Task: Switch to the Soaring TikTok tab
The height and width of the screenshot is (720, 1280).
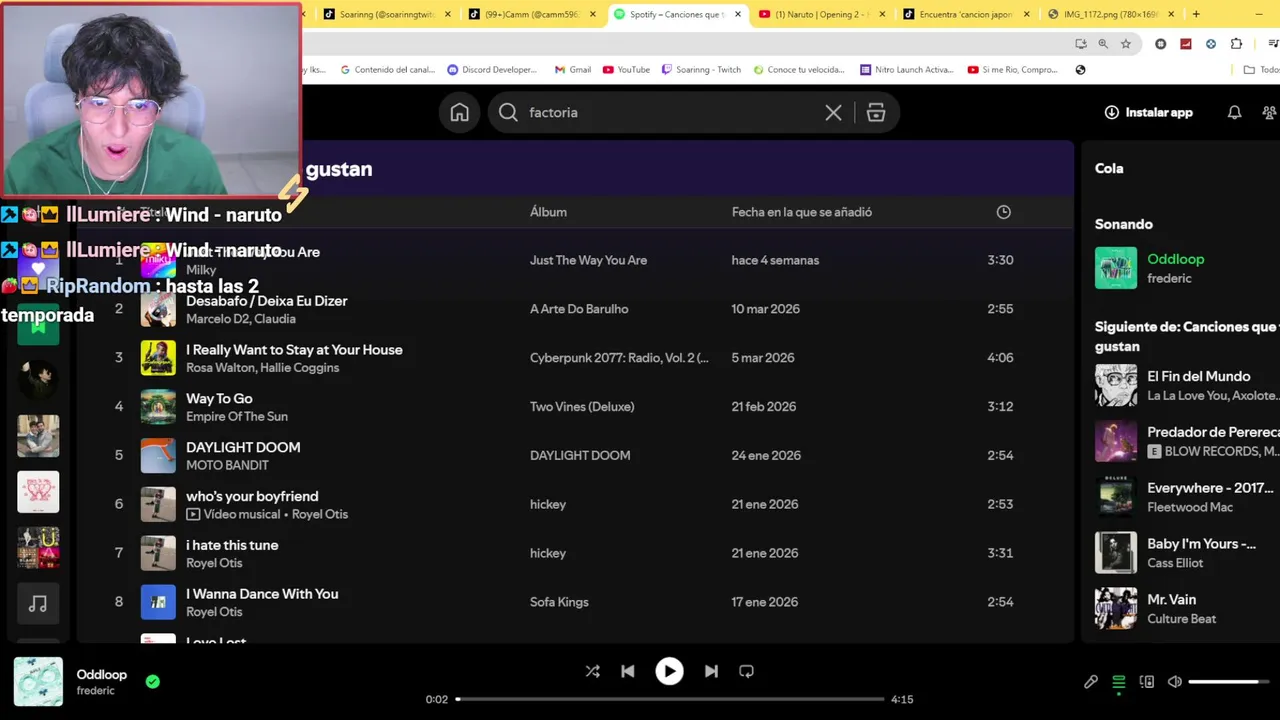Action: point(387,14)
